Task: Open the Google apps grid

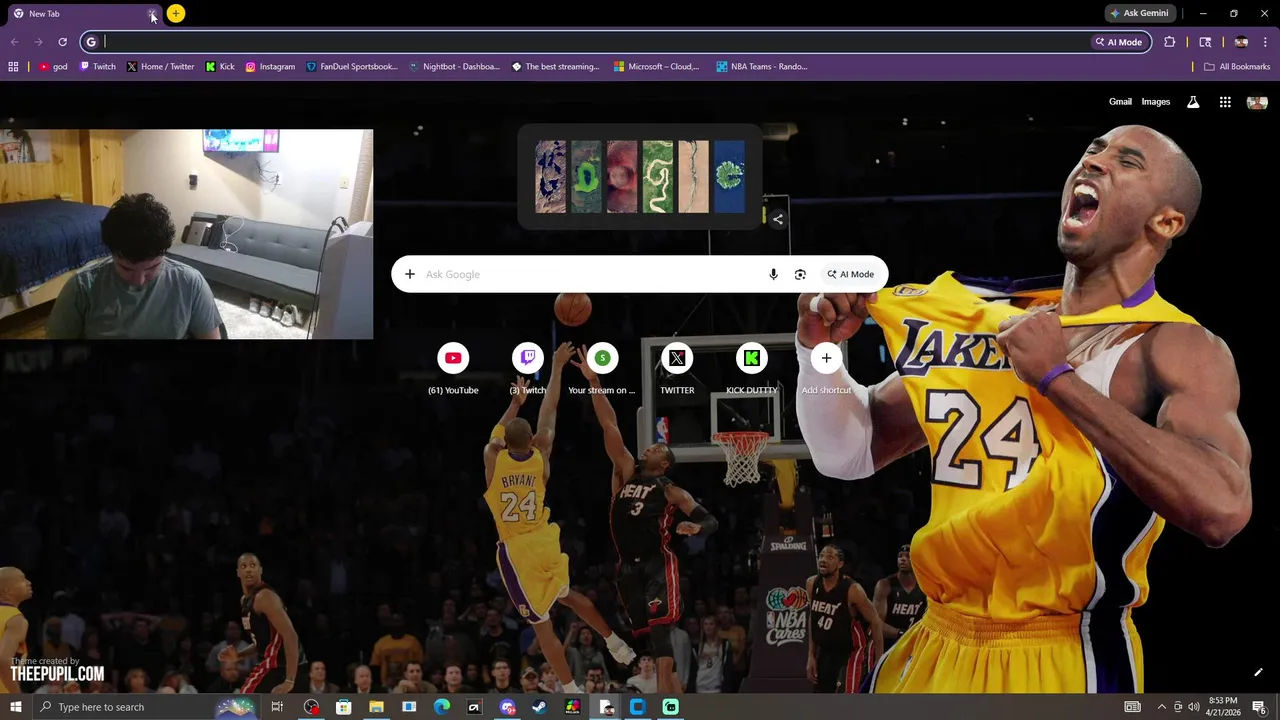Action: tap(1225, 102)
